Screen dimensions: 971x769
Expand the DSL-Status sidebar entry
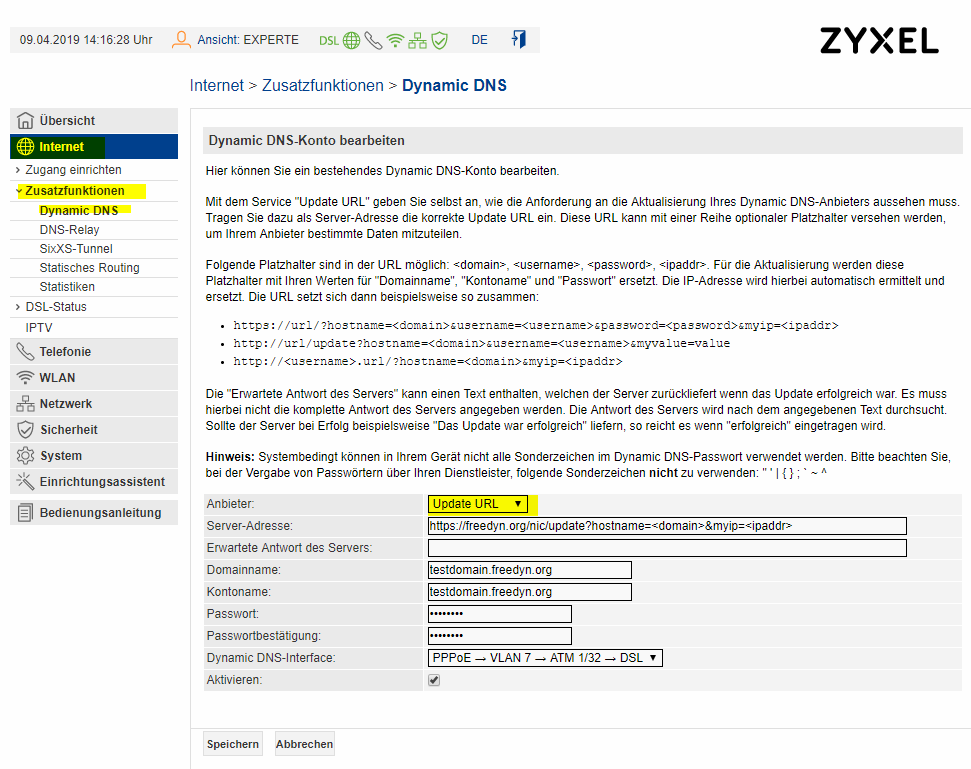pyautogui.click(x=56, y=307)
